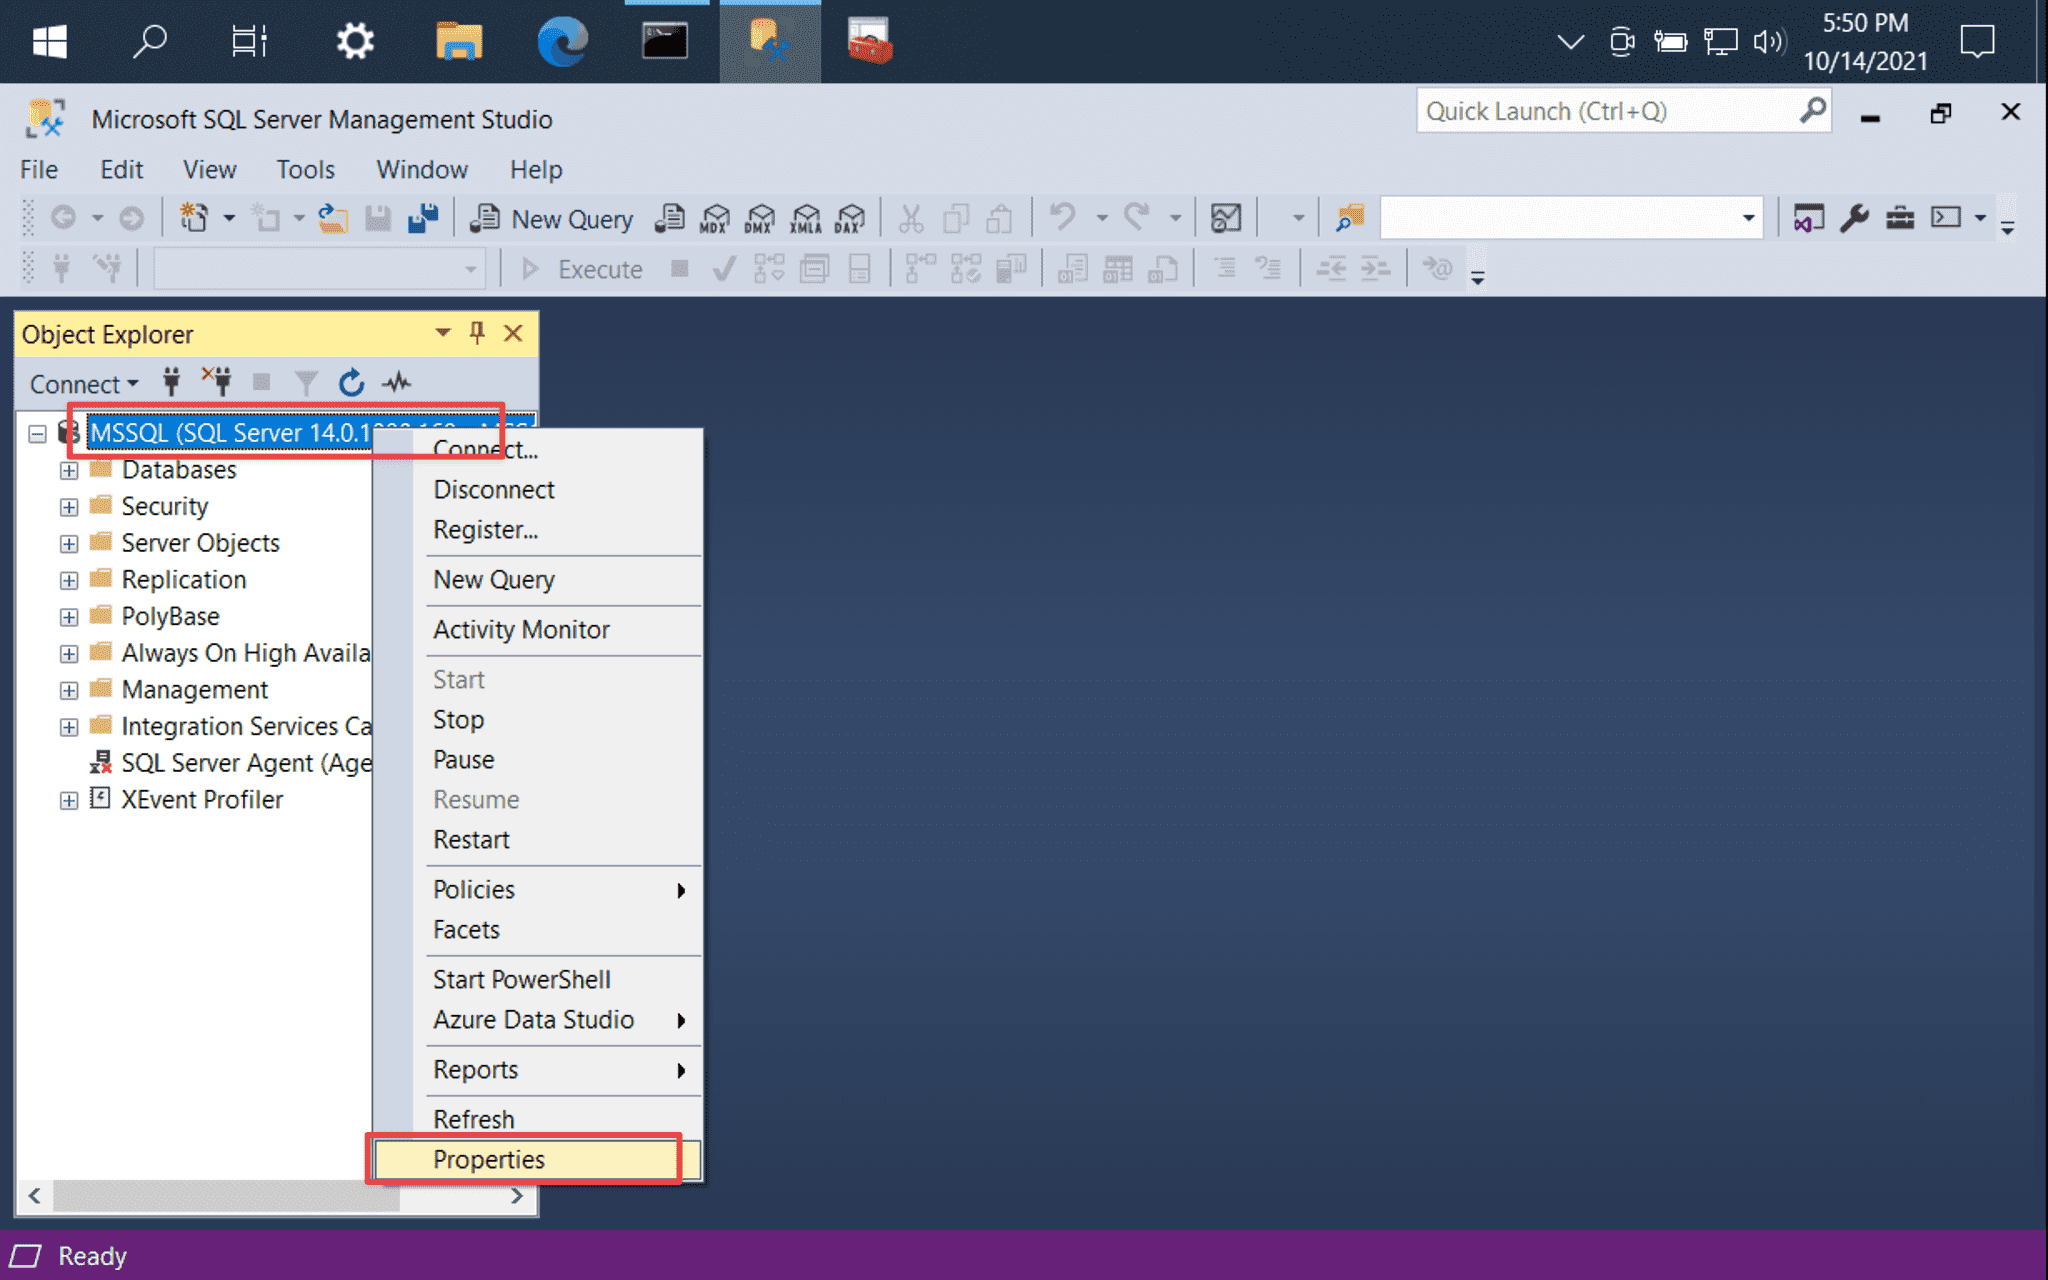
Task: Click the Undo icon in toolbar
Action: point(1062,218)
